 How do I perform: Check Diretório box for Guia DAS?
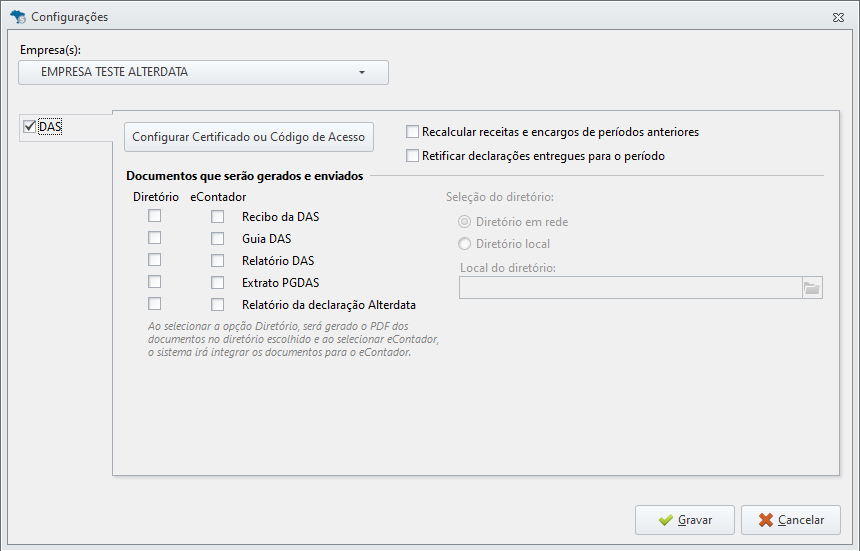tap(155, 237)
